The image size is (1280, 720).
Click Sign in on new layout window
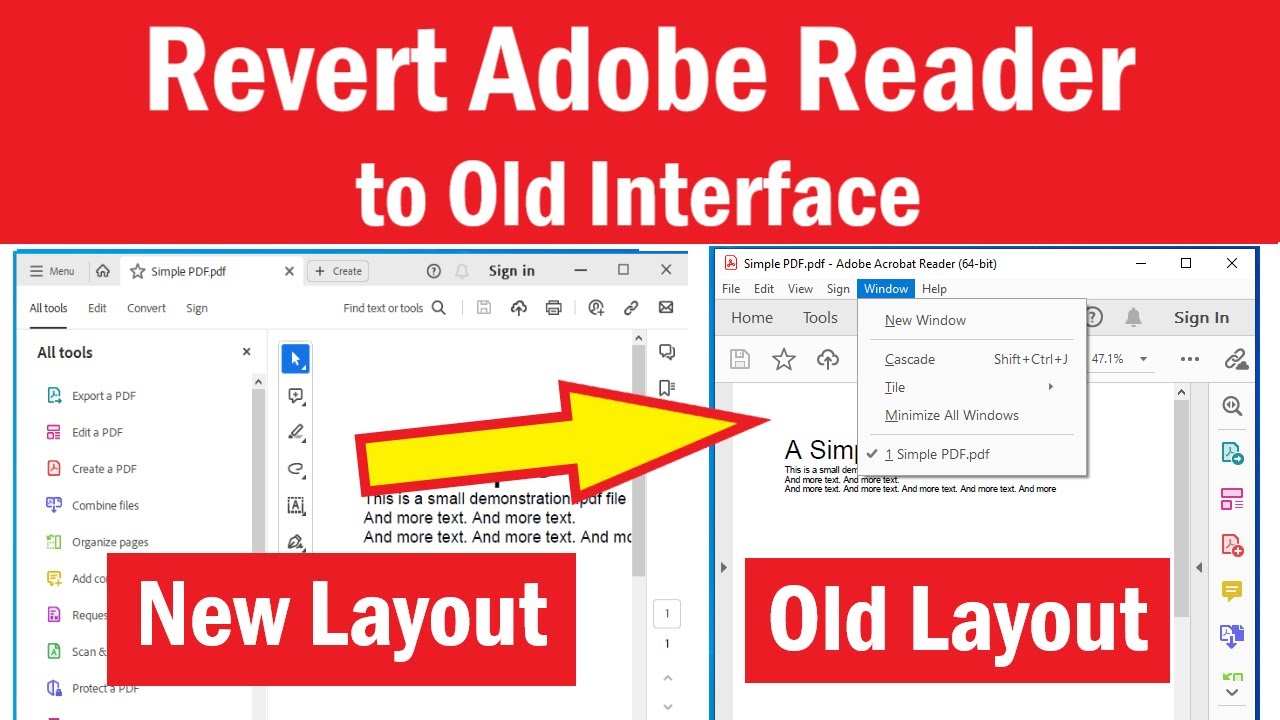[x=512, y=271]
